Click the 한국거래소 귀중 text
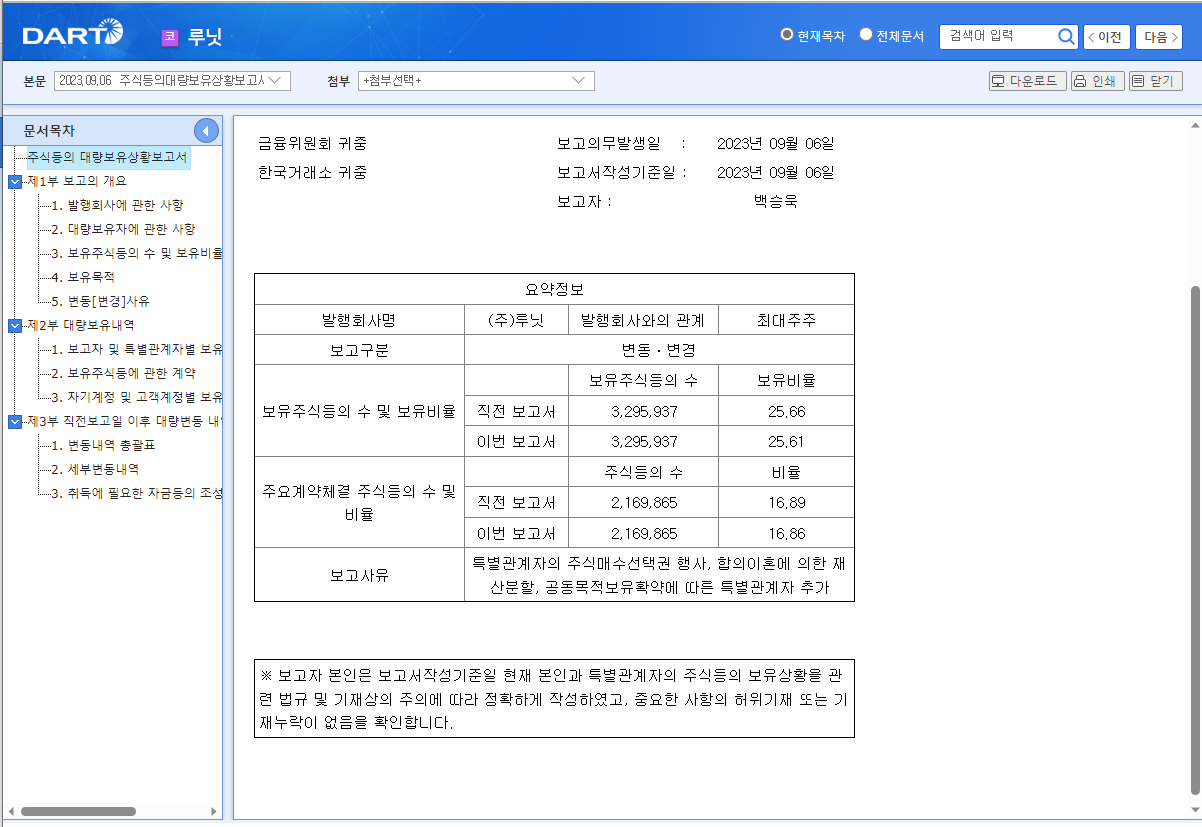The height and width of the screenshot is (827, 1202). [x=312, y=172]
